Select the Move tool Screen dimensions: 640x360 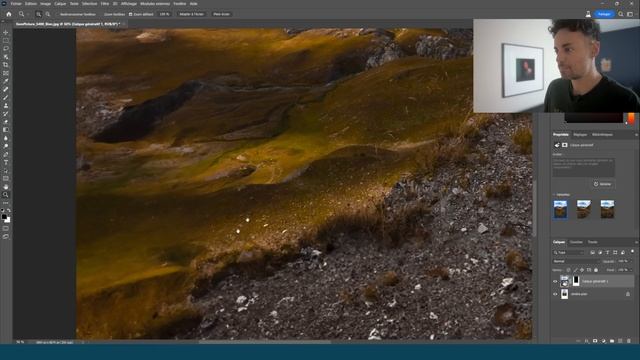pyautogui.click(x=6, y=32)
